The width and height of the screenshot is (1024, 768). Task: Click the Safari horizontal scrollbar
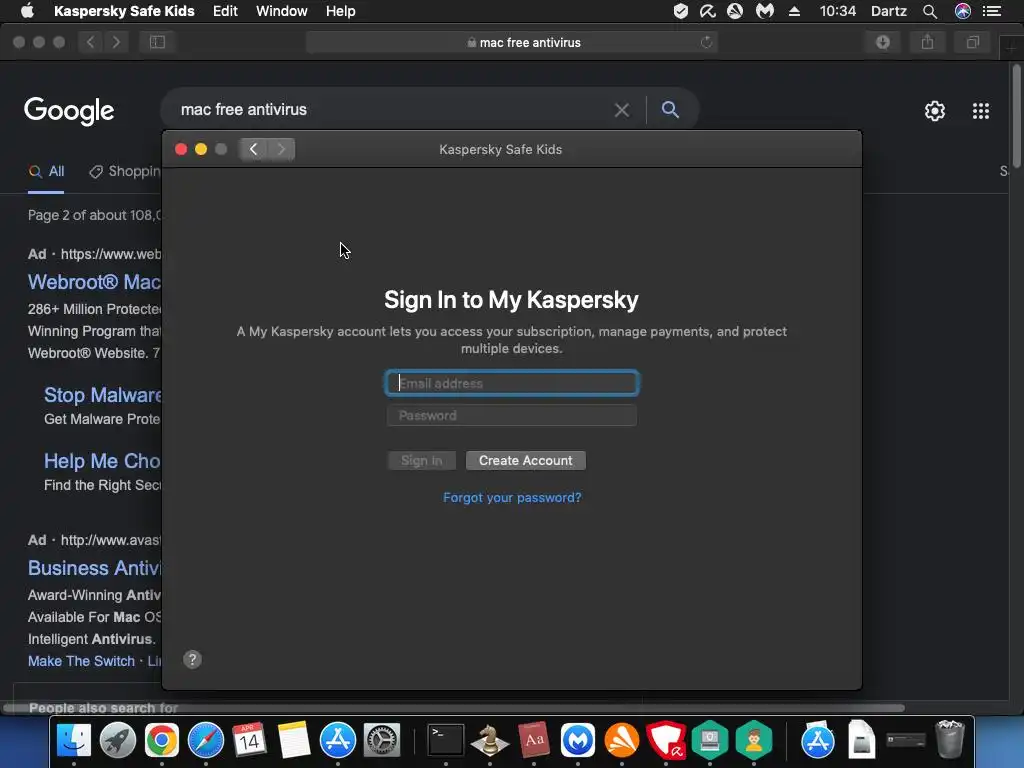pos(455,708)
